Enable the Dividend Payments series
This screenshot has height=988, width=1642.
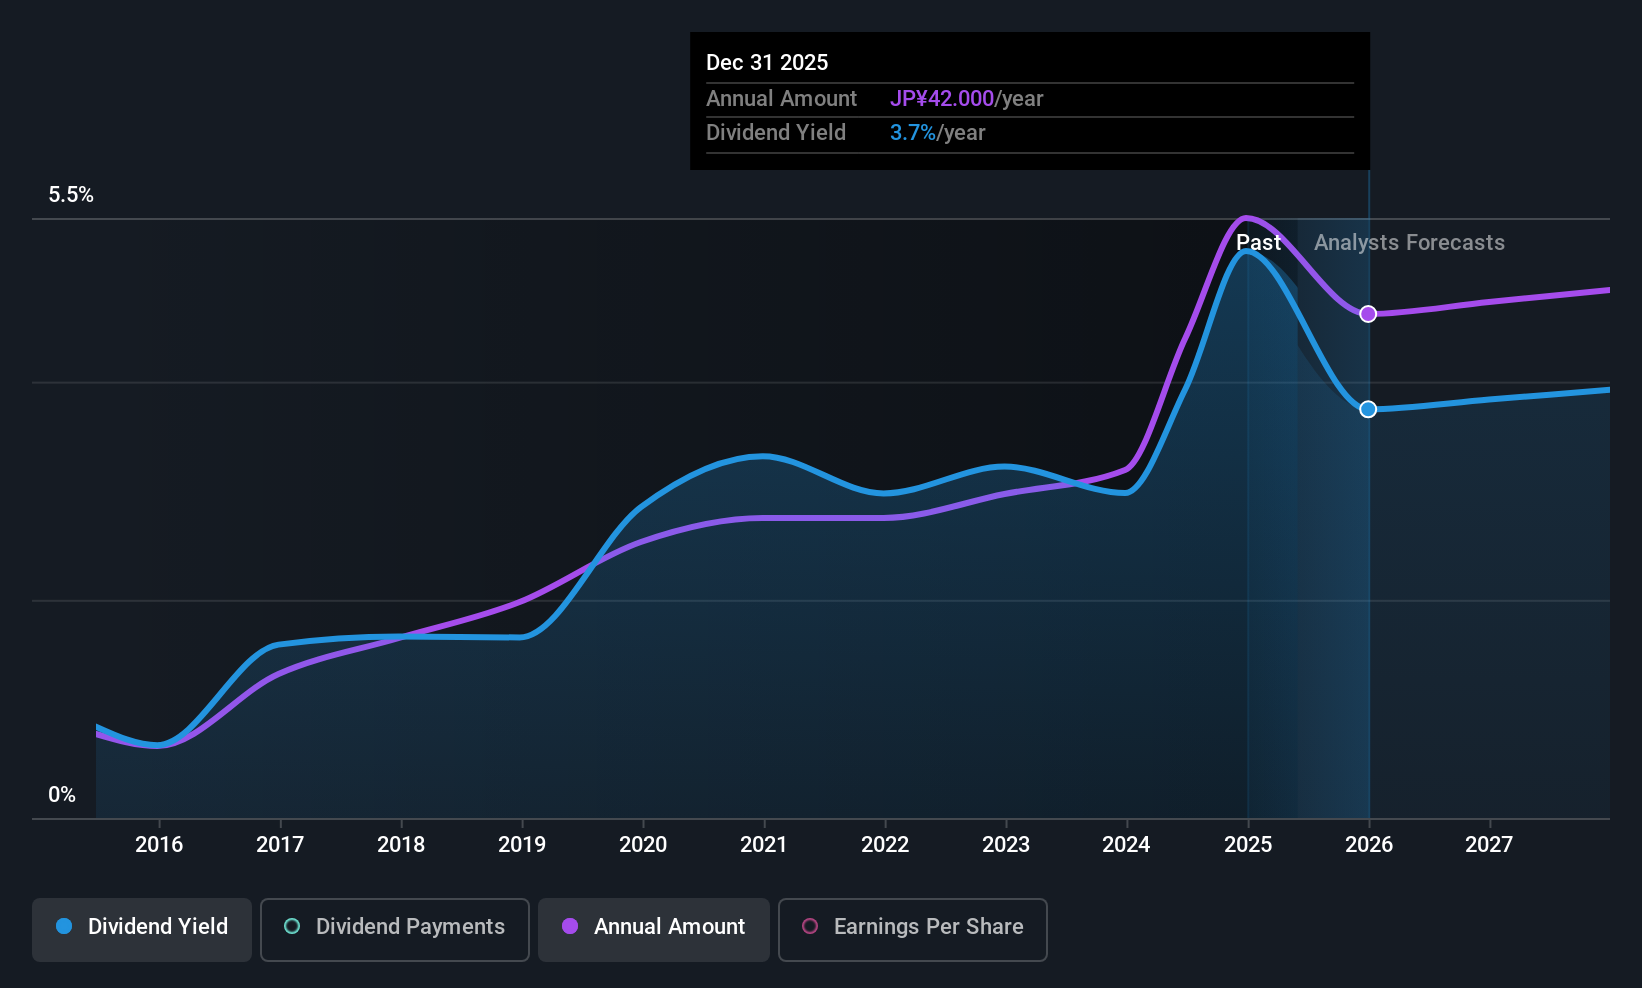(x=395, y=929)
